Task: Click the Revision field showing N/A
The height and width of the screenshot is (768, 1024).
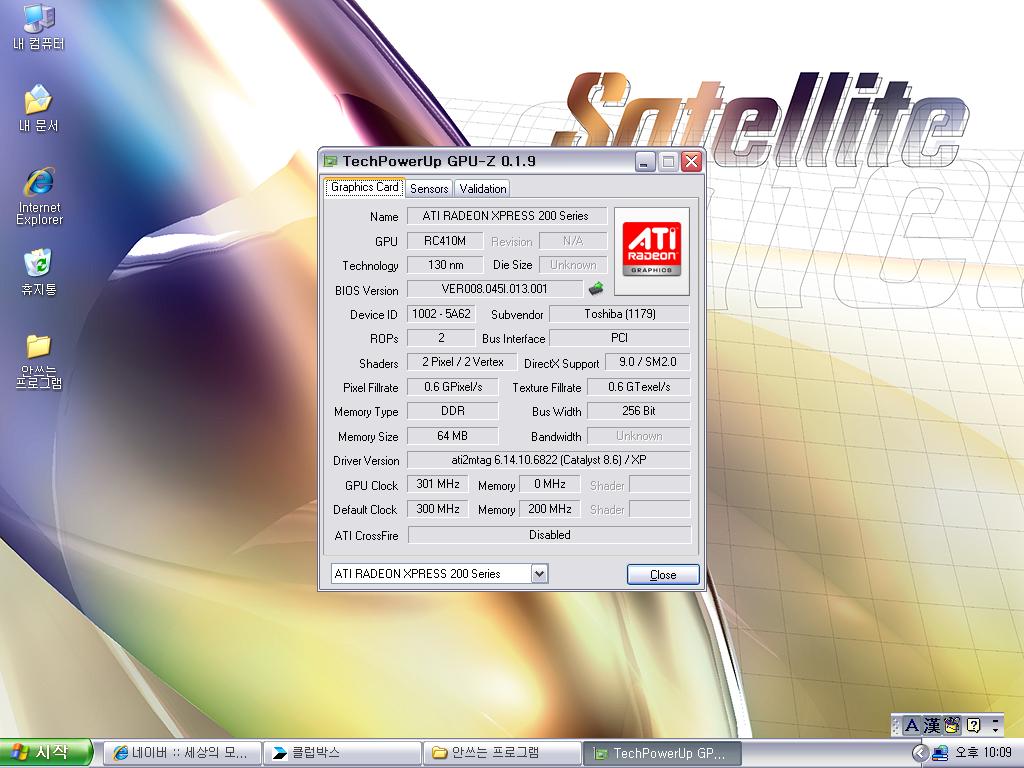Action: coord(573,241)
